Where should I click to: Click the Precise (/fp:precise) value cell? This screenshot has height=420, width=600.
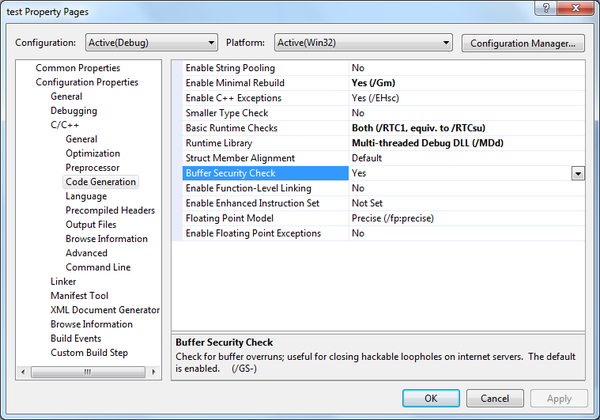(x=467, y=218)
